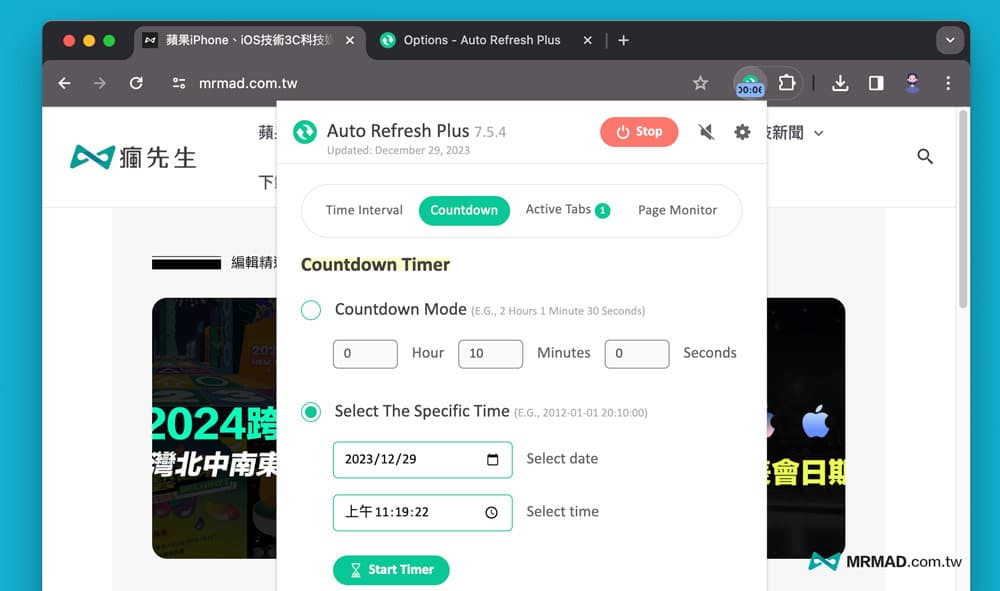Select the Countdown tab
This screenshot has height=591, width=1000.
click(464, 210)
